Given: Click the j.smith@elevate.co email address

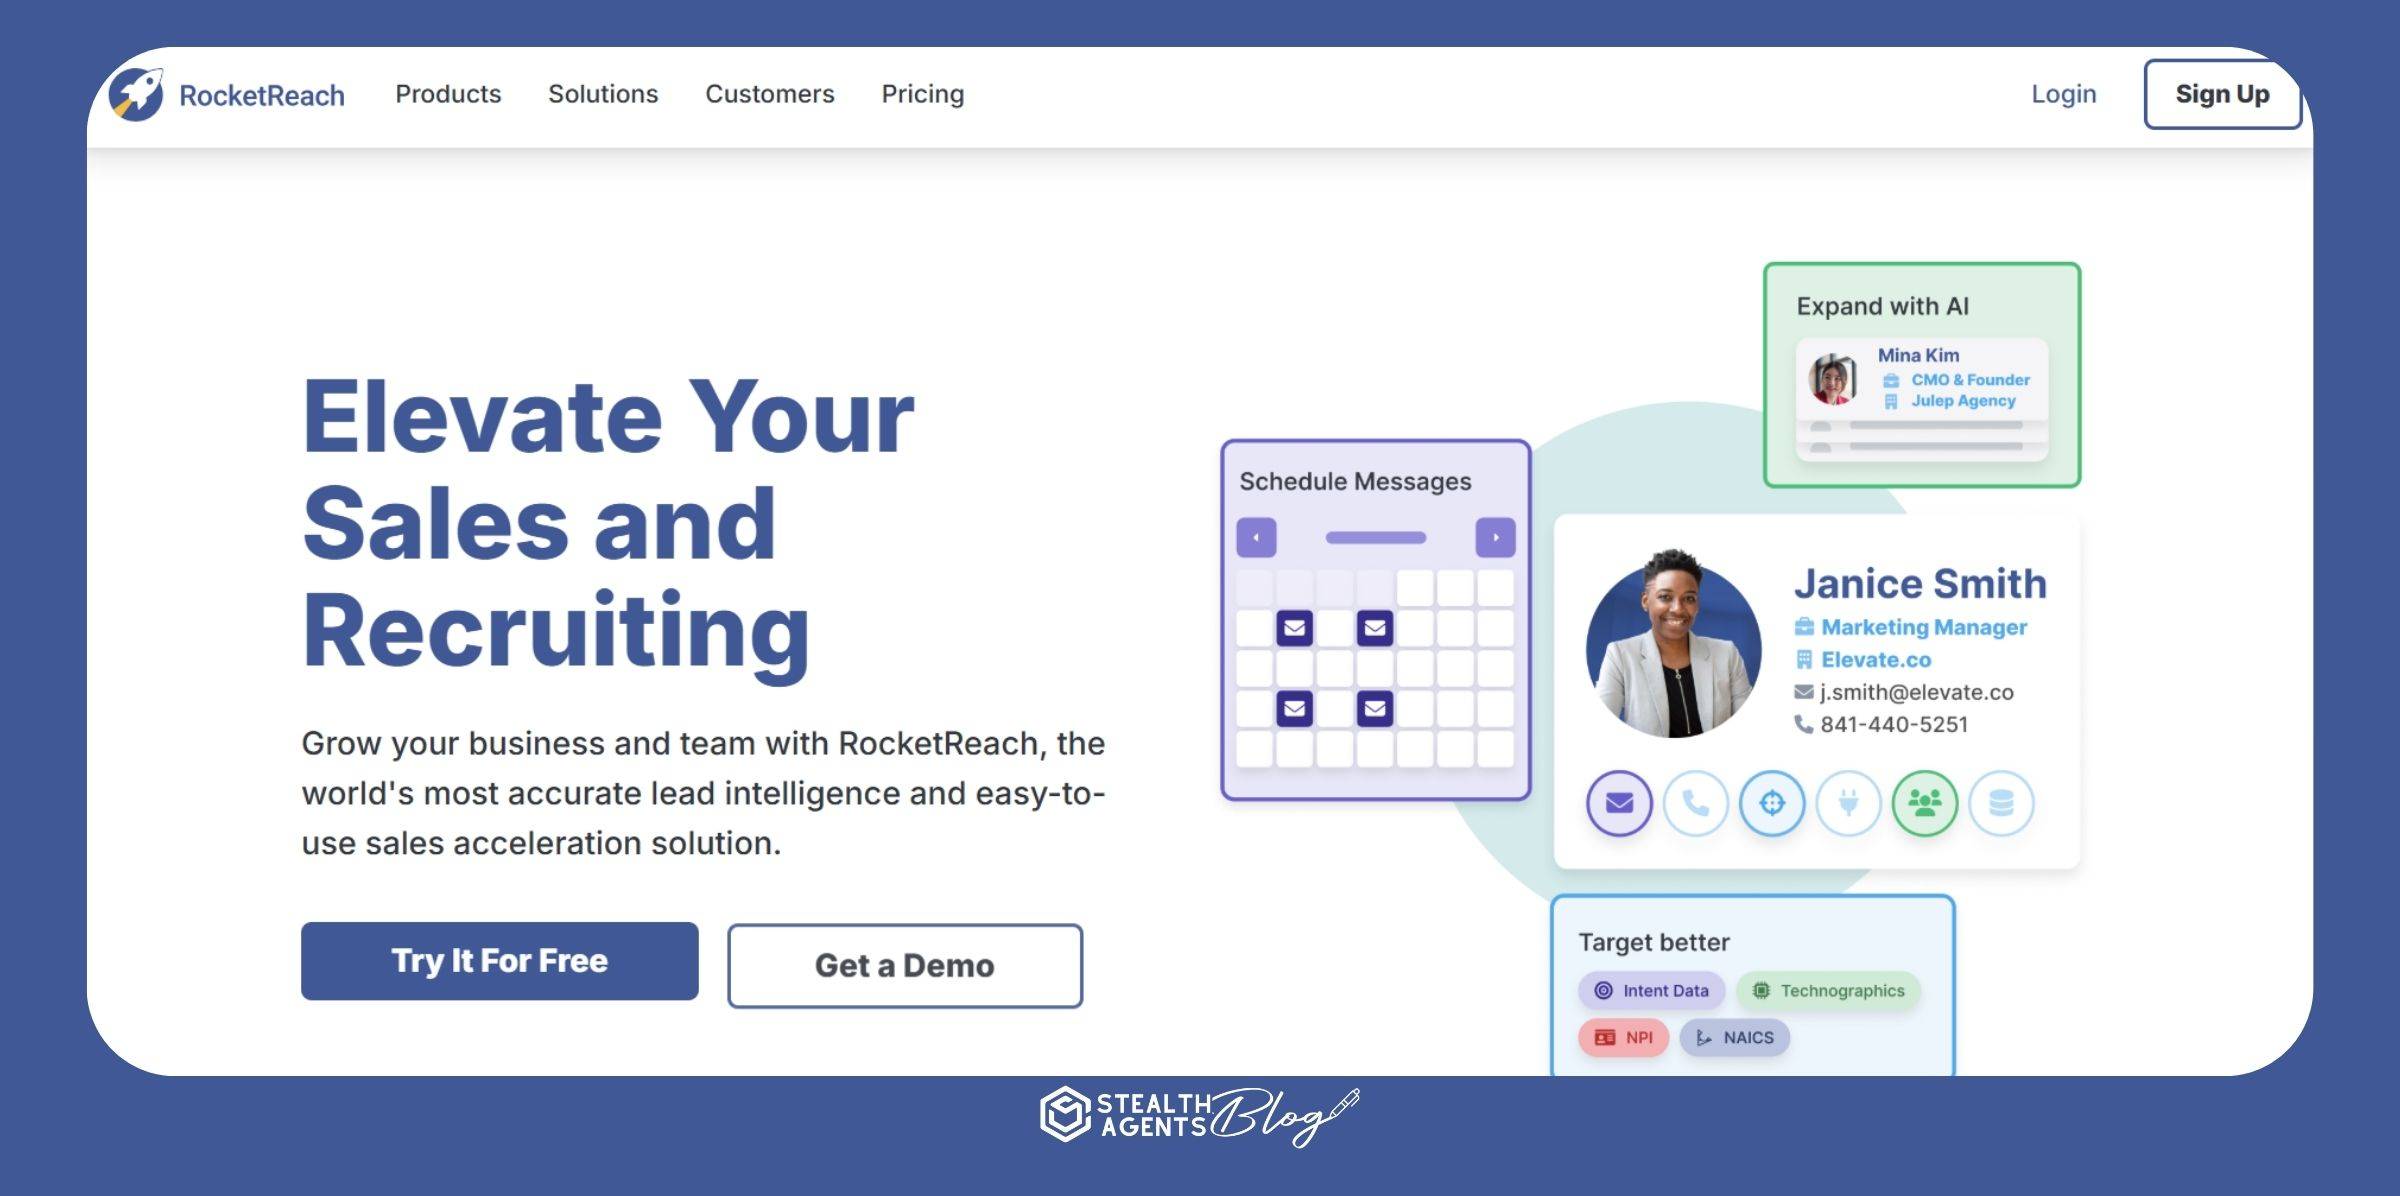Looking at the screenshot, I should tap(1916, 692).
